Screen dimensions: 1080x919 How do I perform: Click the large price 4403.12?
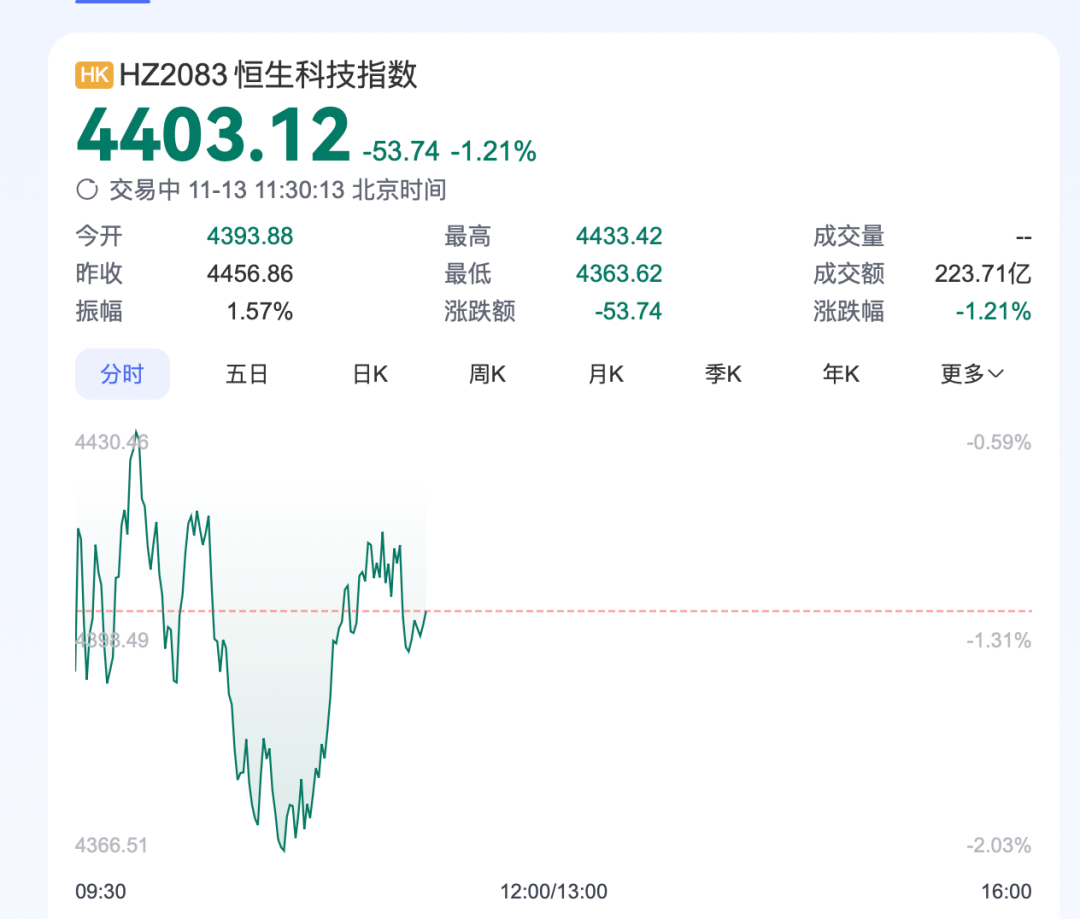[214, 135]
